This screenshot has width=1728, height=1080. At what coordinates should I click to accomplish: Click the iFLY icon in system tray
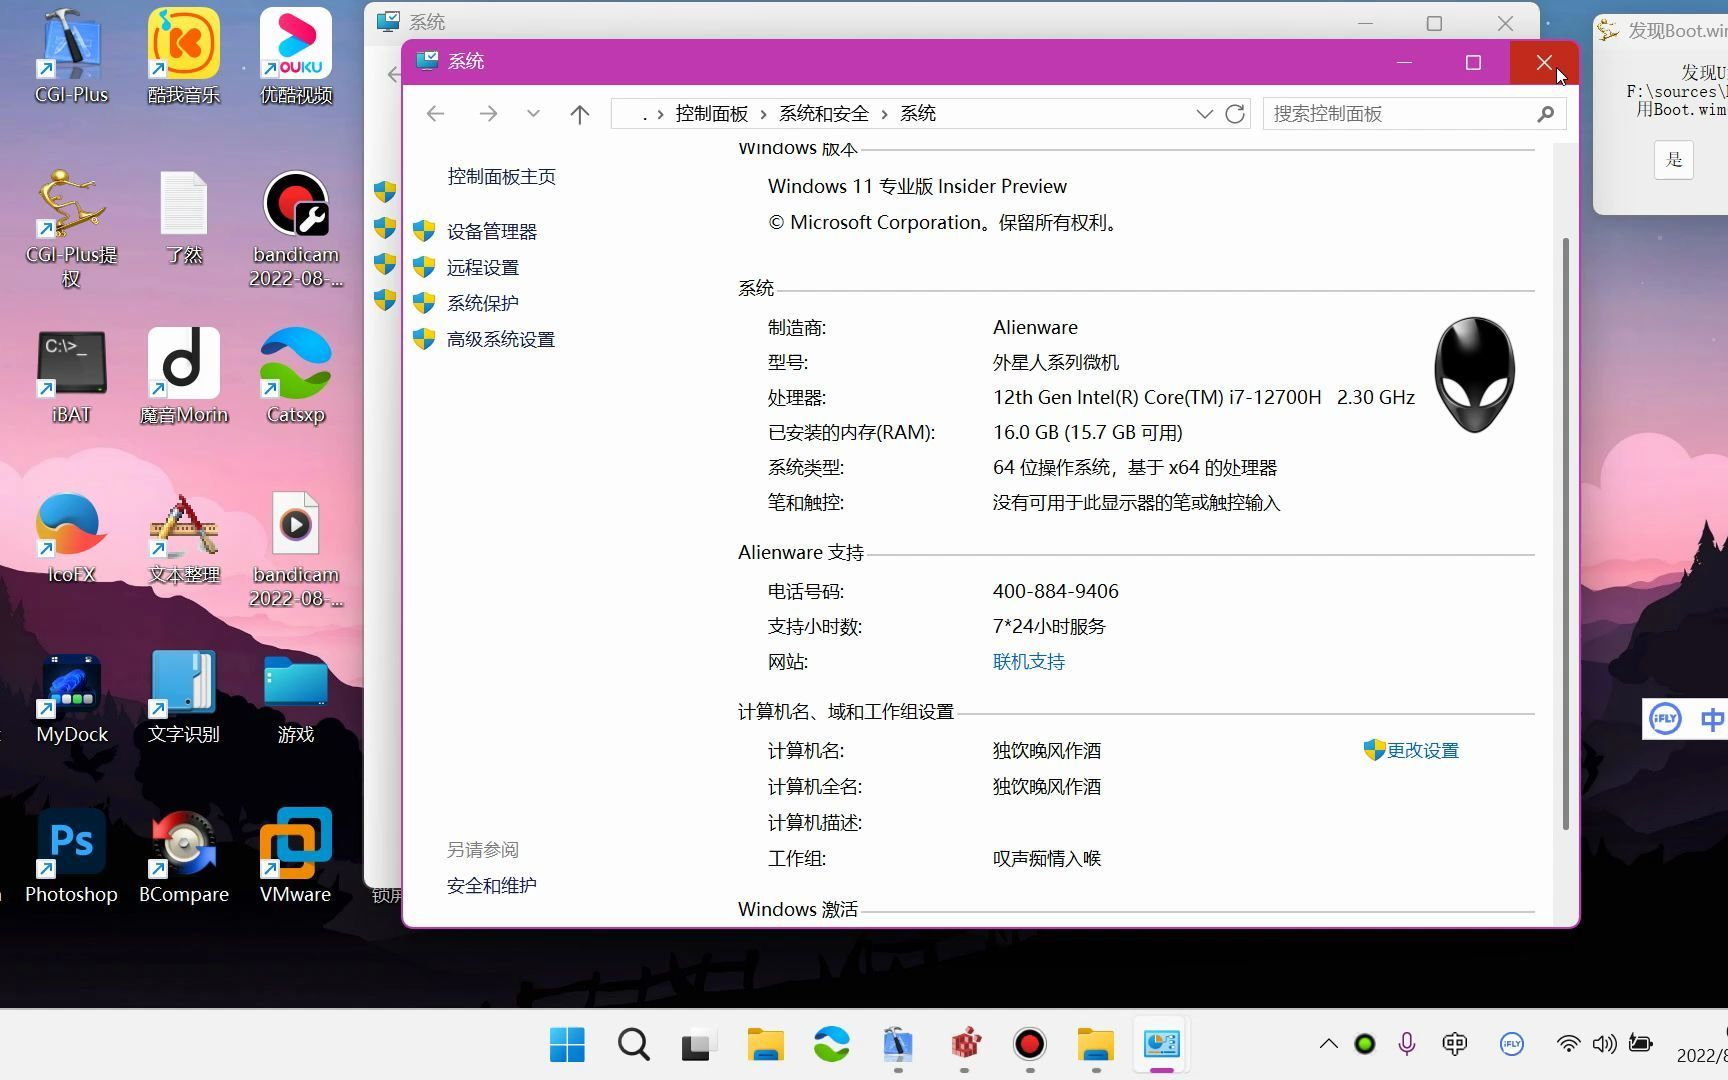tap(1511, 1044)
